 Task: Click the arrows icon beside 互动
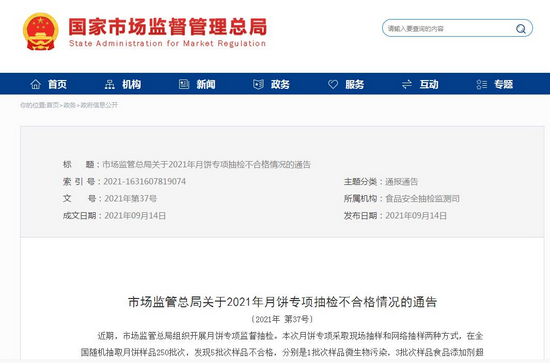pyautogui.click(x=407, y=84)
